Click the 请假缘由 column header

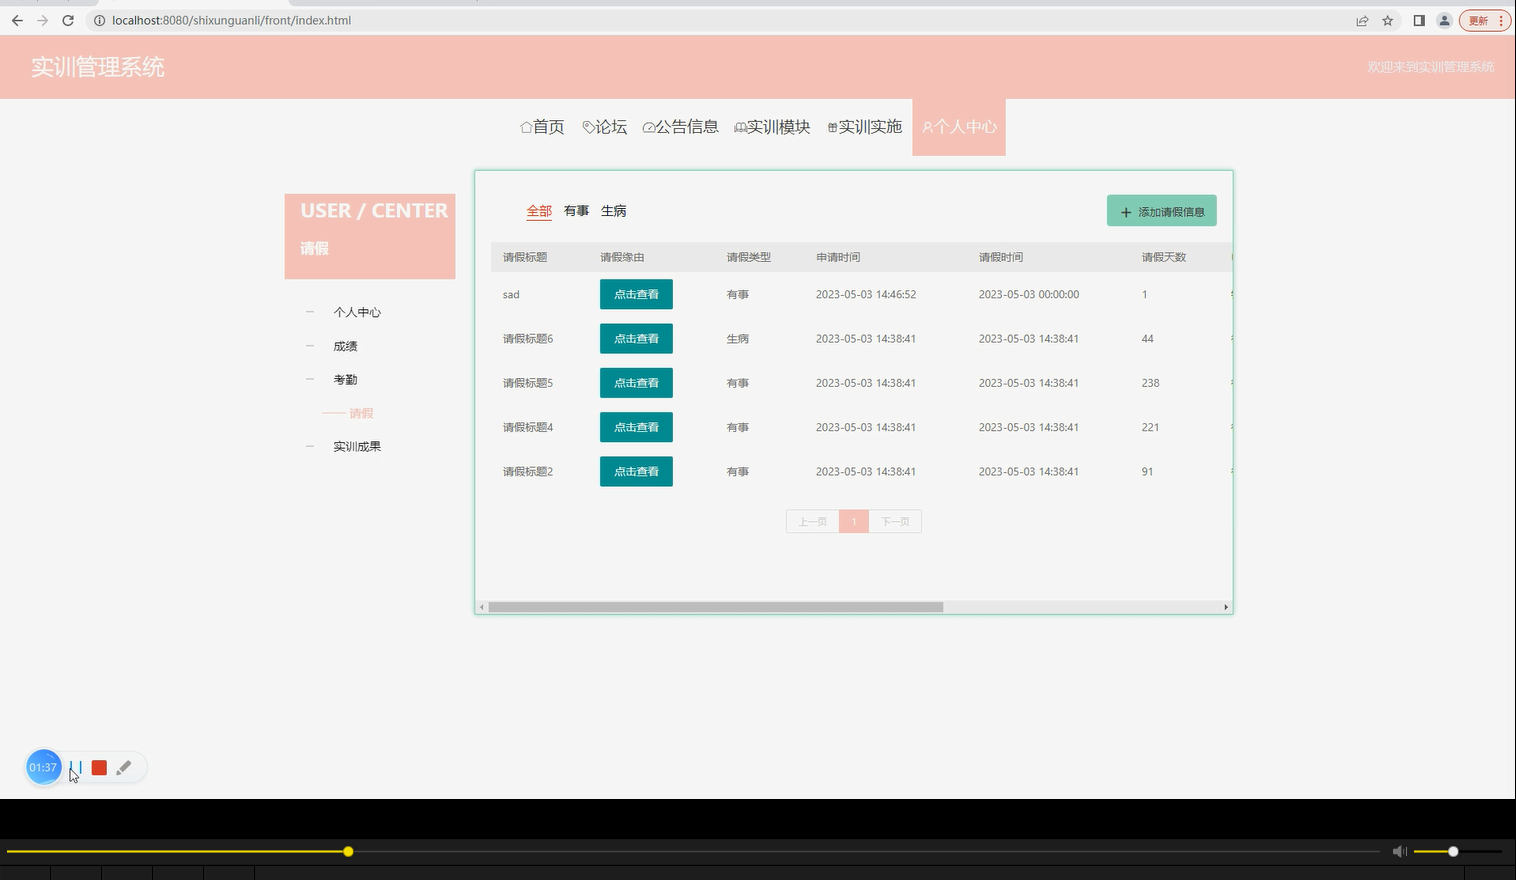click(x=622, y=257)
